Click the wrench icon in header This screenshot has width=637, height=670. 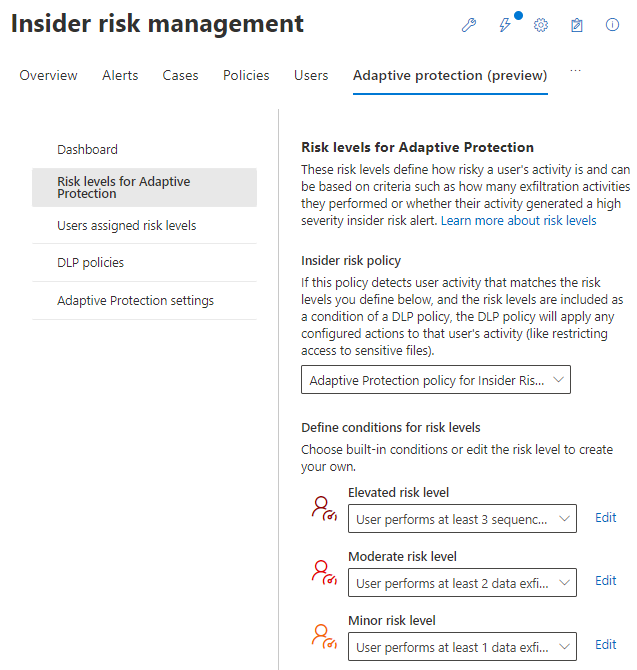coord(468,25)
